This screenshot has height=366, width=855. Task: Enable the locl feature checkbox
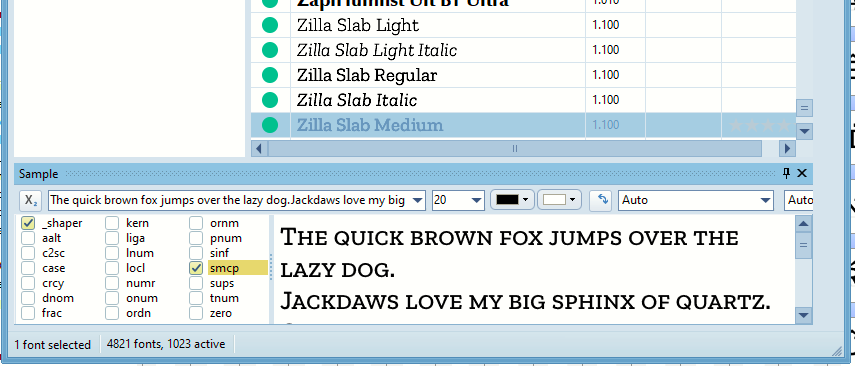(112, 268)
